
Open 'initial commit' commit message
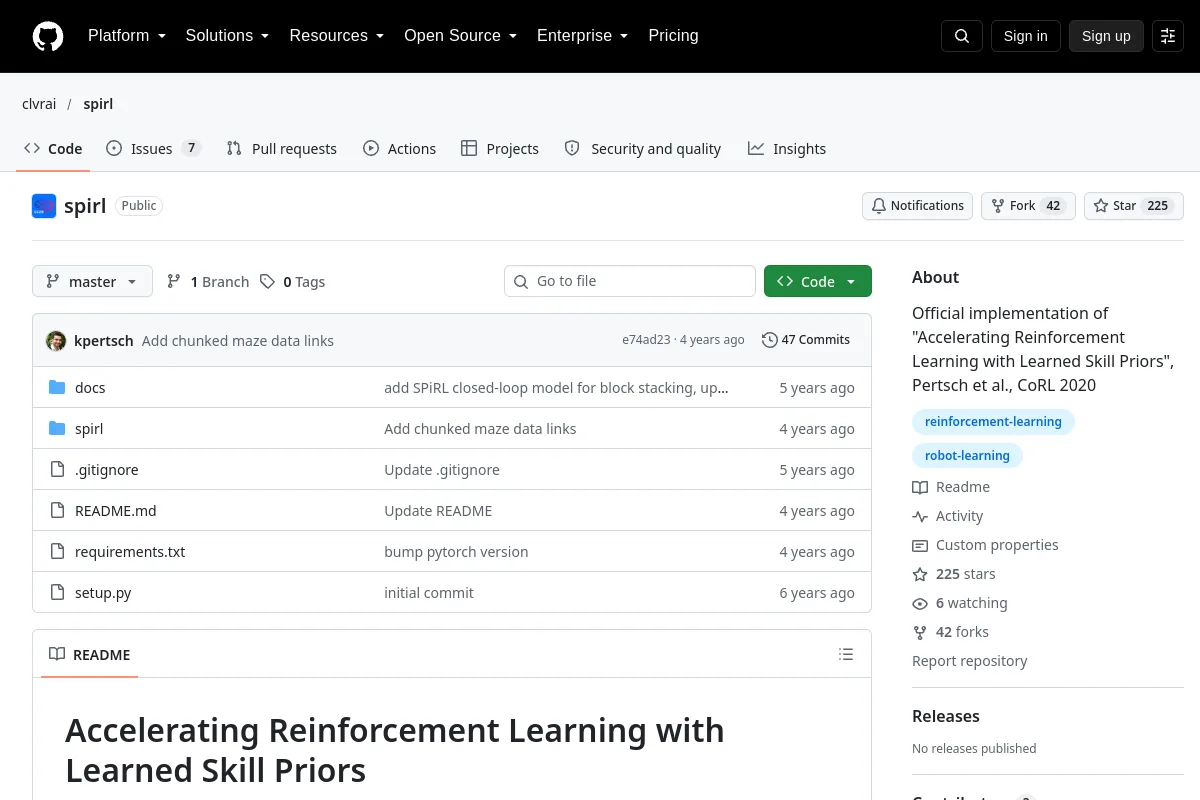tap(429, 593)
